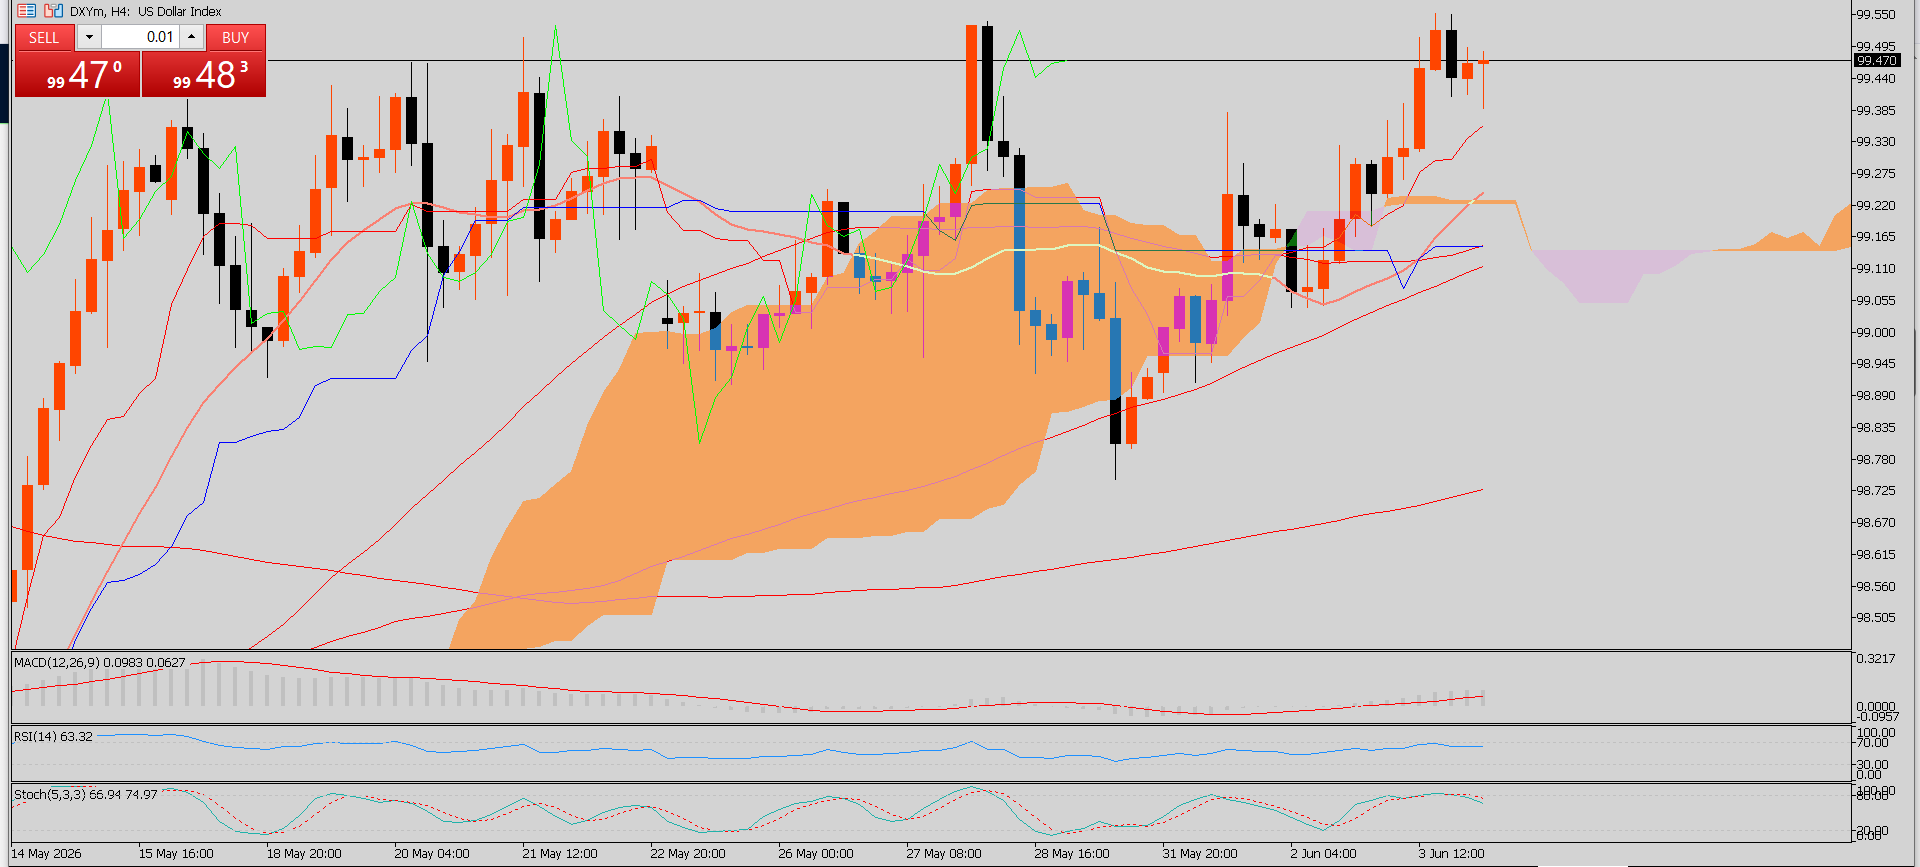Screen dimensions: 1920x867
Task: Select the '22 May 20:00' time axis label
Action: click(x=688, y=853)
